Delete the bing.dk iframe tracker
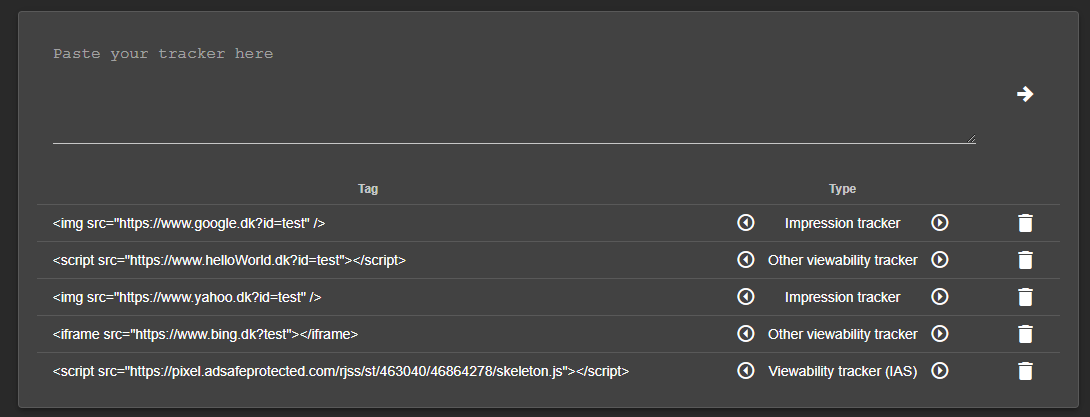1090x417 pixels. 1025,334
